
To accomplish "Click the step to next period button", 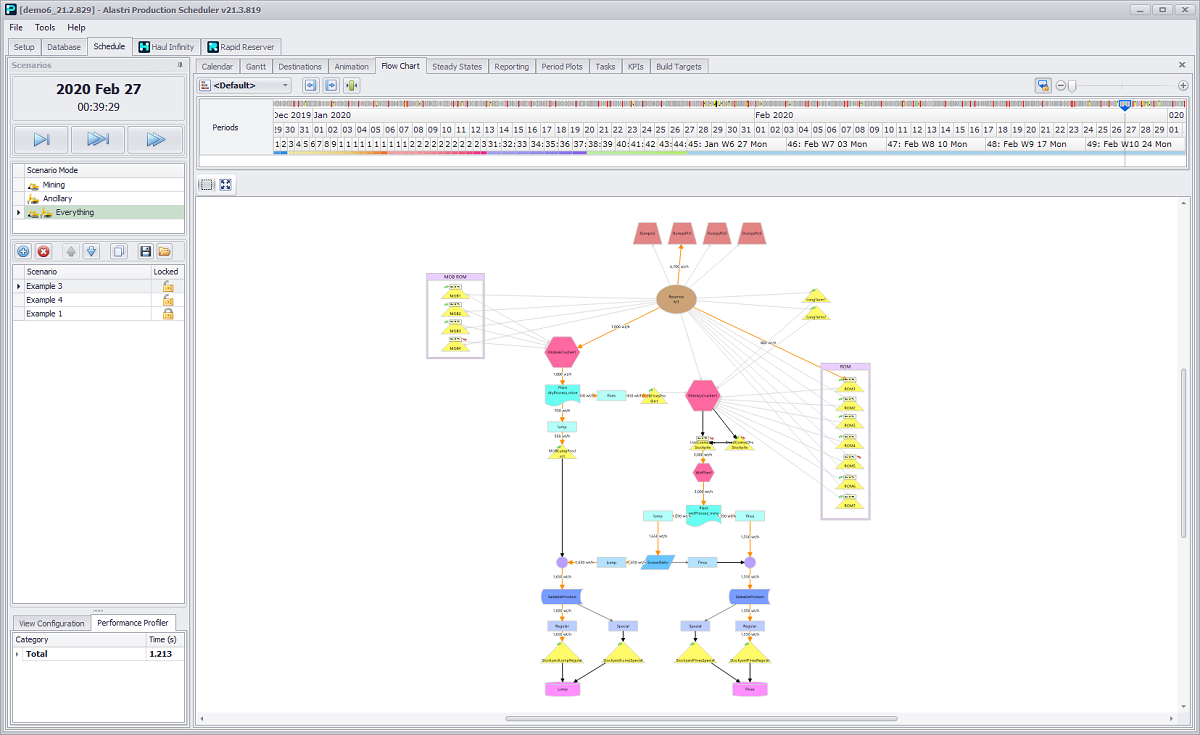I will click(x=41, y=140).
